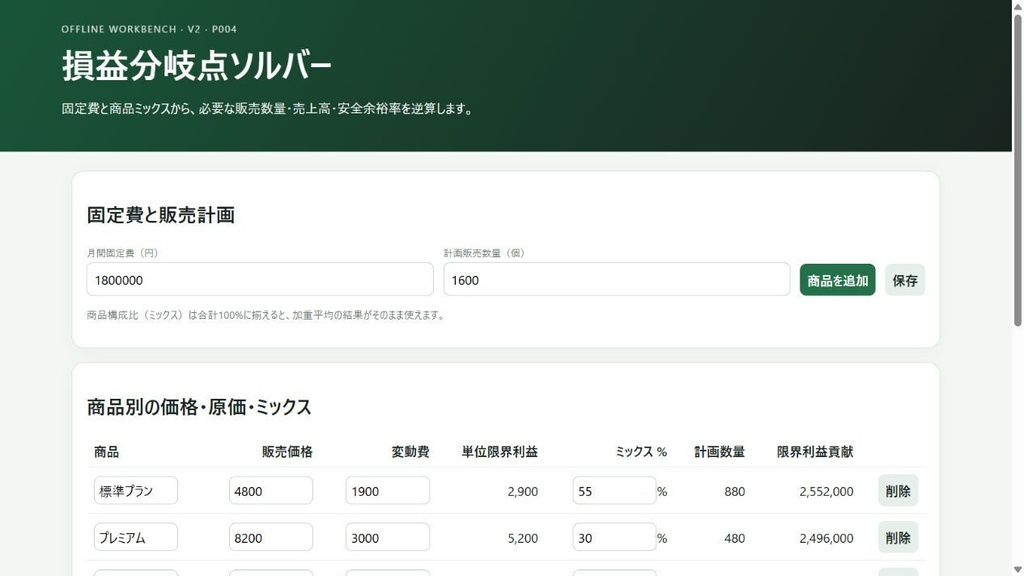The height and width of the screenshot is (576, 1024).
Task: Click the header subtitle starting 固定費と商品ミックスから
Action: click(268, 109)
